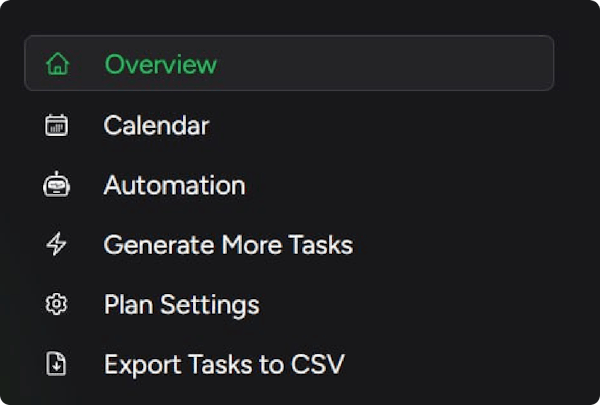The height and width of the screenshot is (405, 600).
Task: Choose Generate More Tasks
Action: (228, 245)
